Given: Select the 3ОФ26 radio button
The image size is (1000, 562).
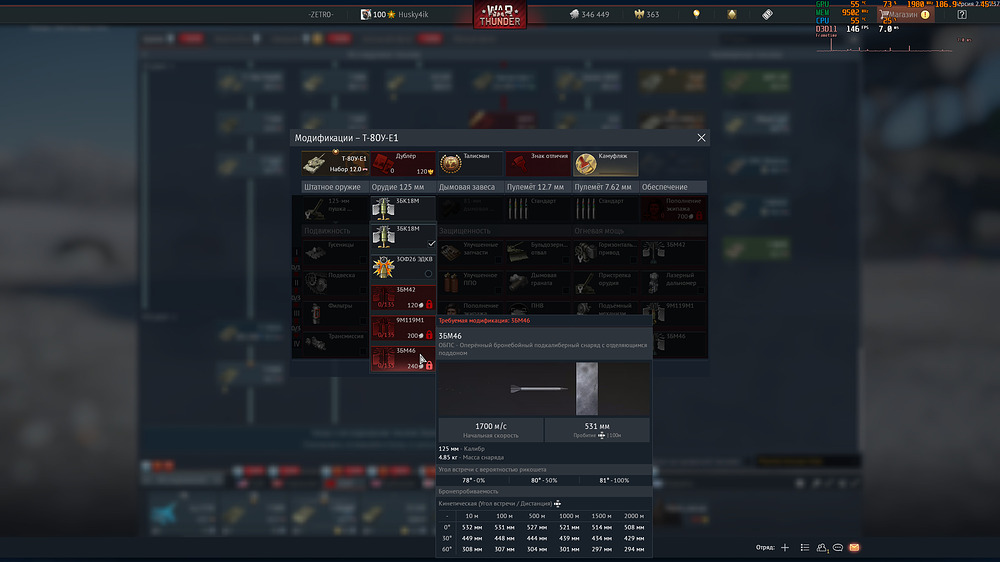Looking at the screenshot, I should (429, 273).
